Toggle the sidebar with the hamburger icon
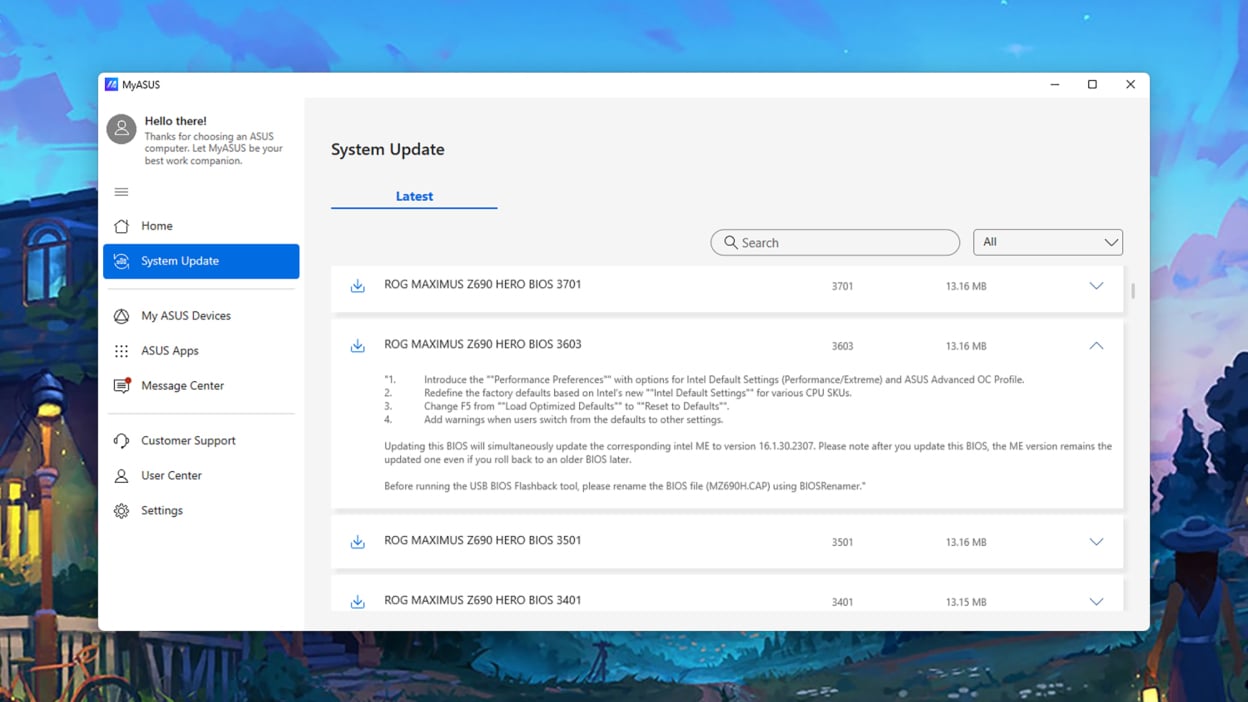Viewport: 1248px width, 702px height. point(121,191)
